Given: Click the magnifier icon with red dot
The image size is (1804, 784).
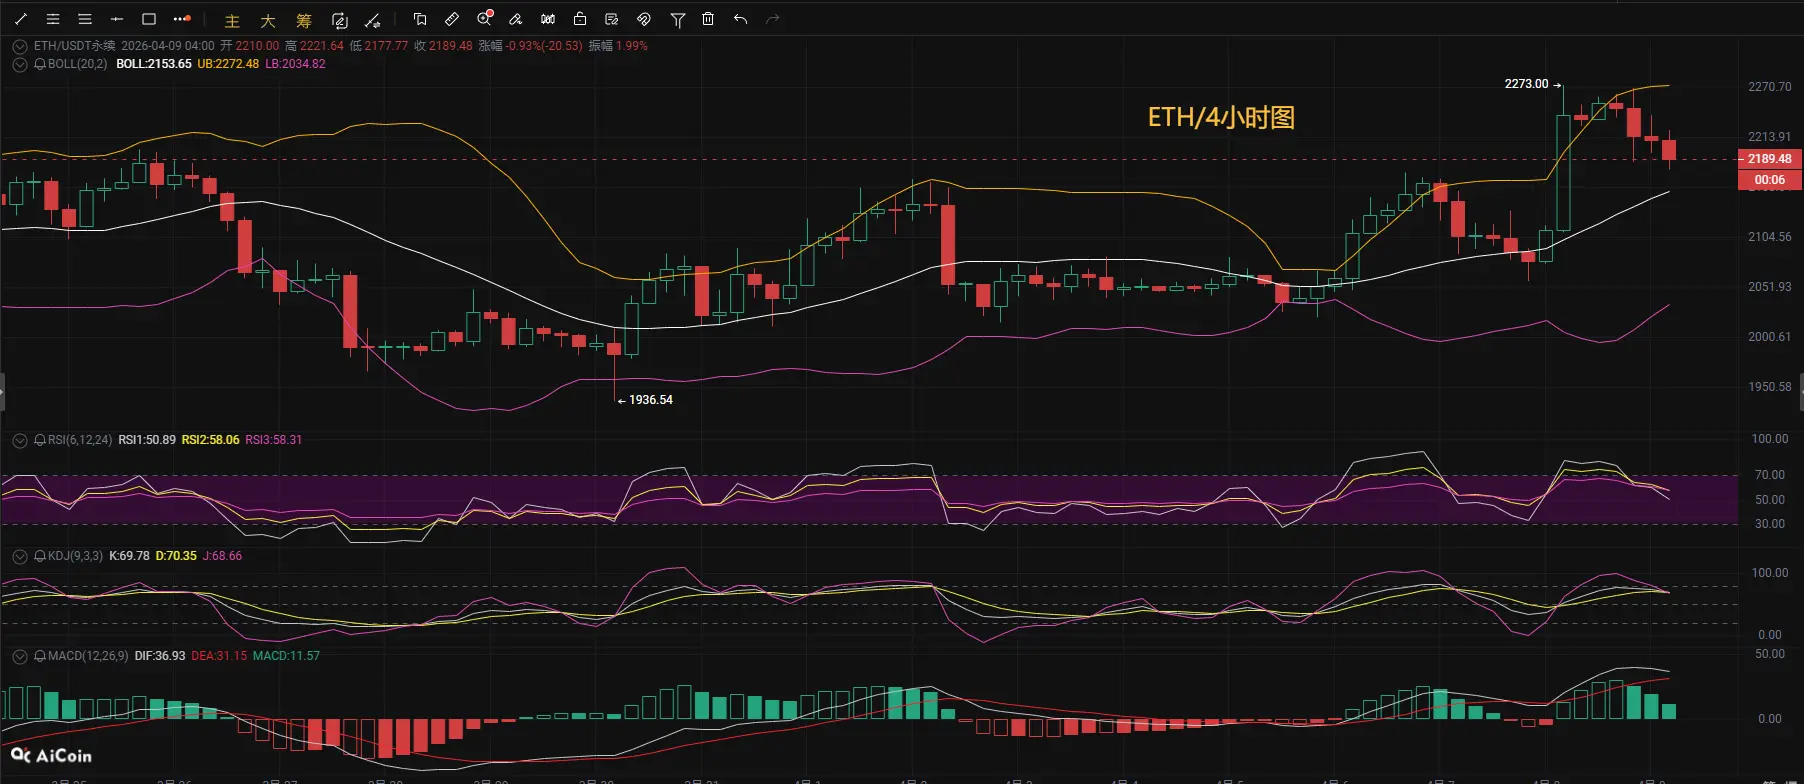Looking at the screenshot, I should click(485, 19).
